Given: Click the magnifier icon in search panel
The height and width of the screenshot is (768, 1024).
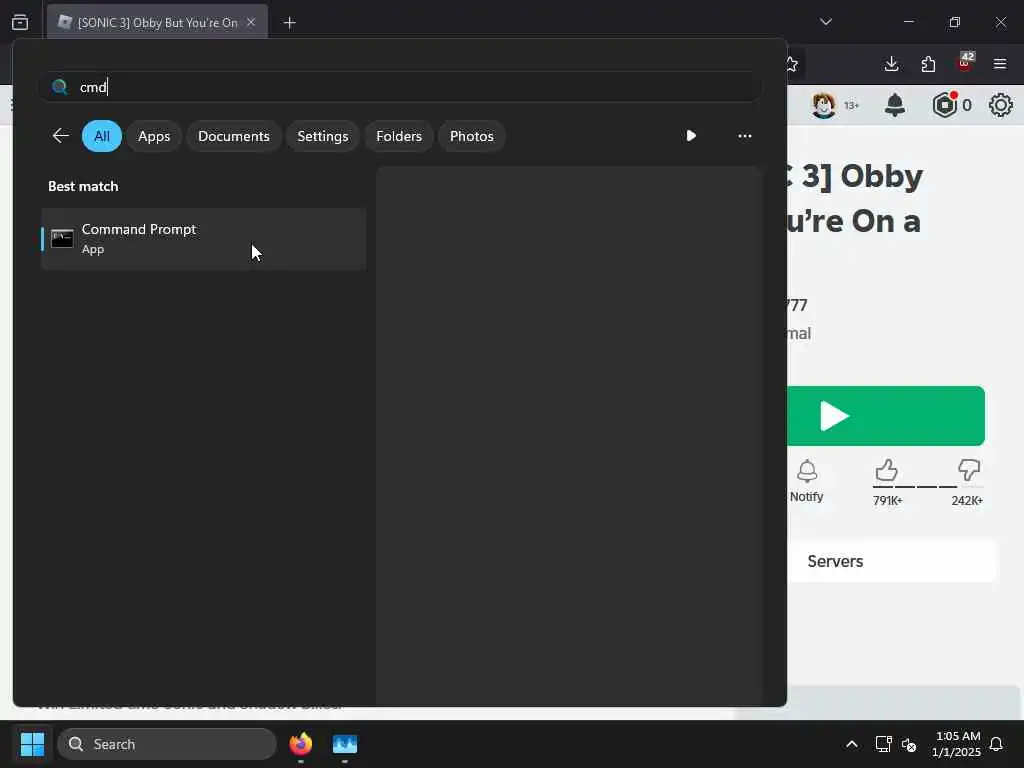Looking at the screenshot, I should tap(59, 87).
